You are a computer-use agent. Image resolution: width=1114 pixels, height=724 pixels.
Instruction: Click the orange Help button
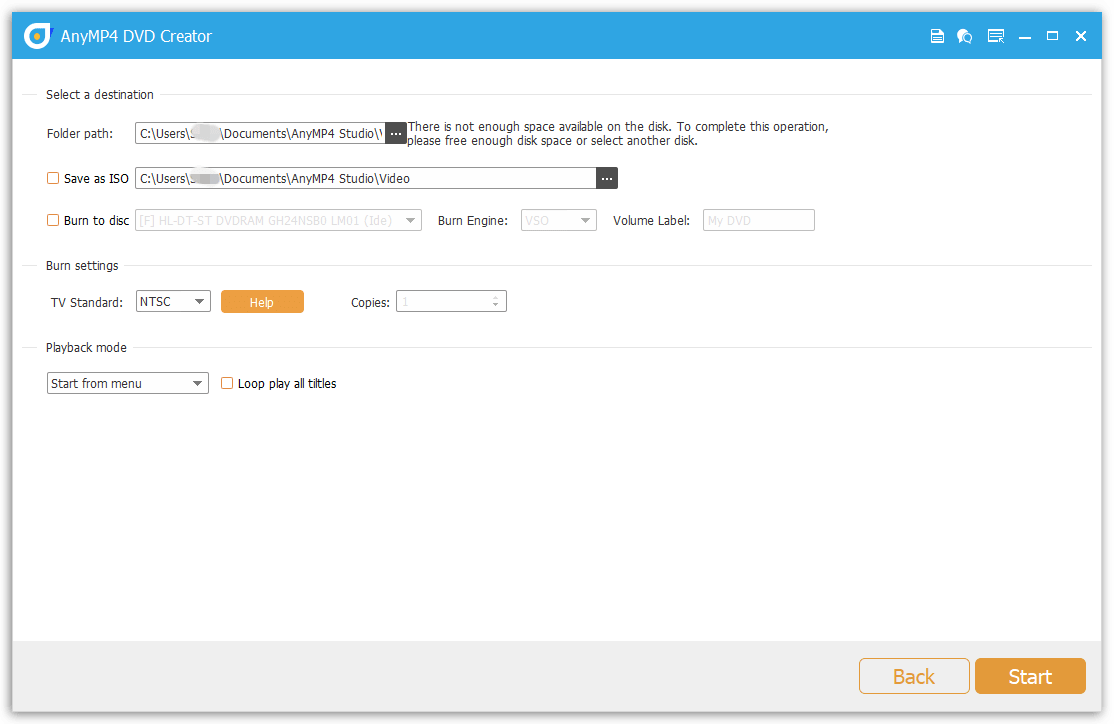point(262,302)
